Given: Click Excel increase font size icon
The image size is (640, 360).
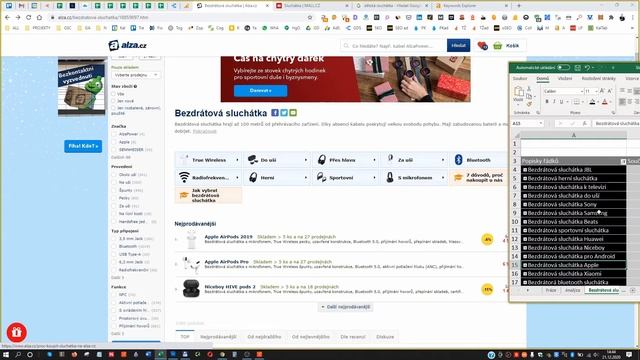Looking at the screenshot, I should tap(602, 91).
